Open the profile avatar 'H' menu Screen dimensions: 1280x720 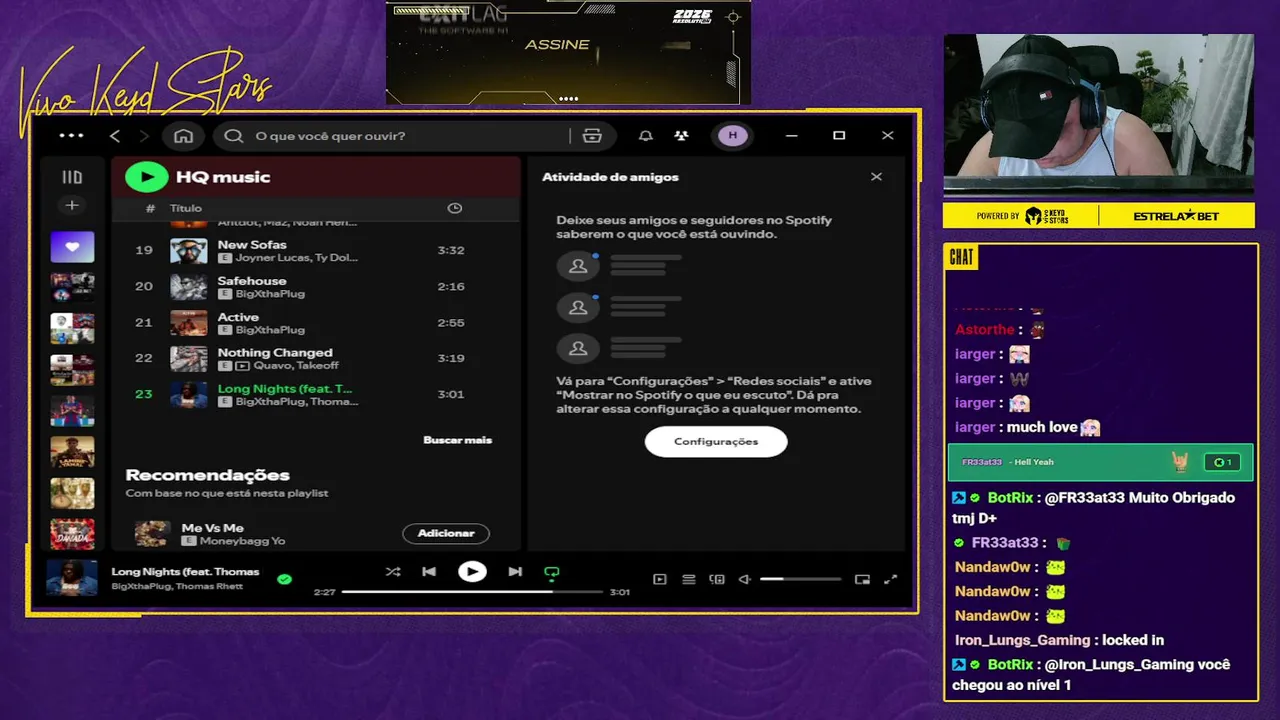coord(733,136)
